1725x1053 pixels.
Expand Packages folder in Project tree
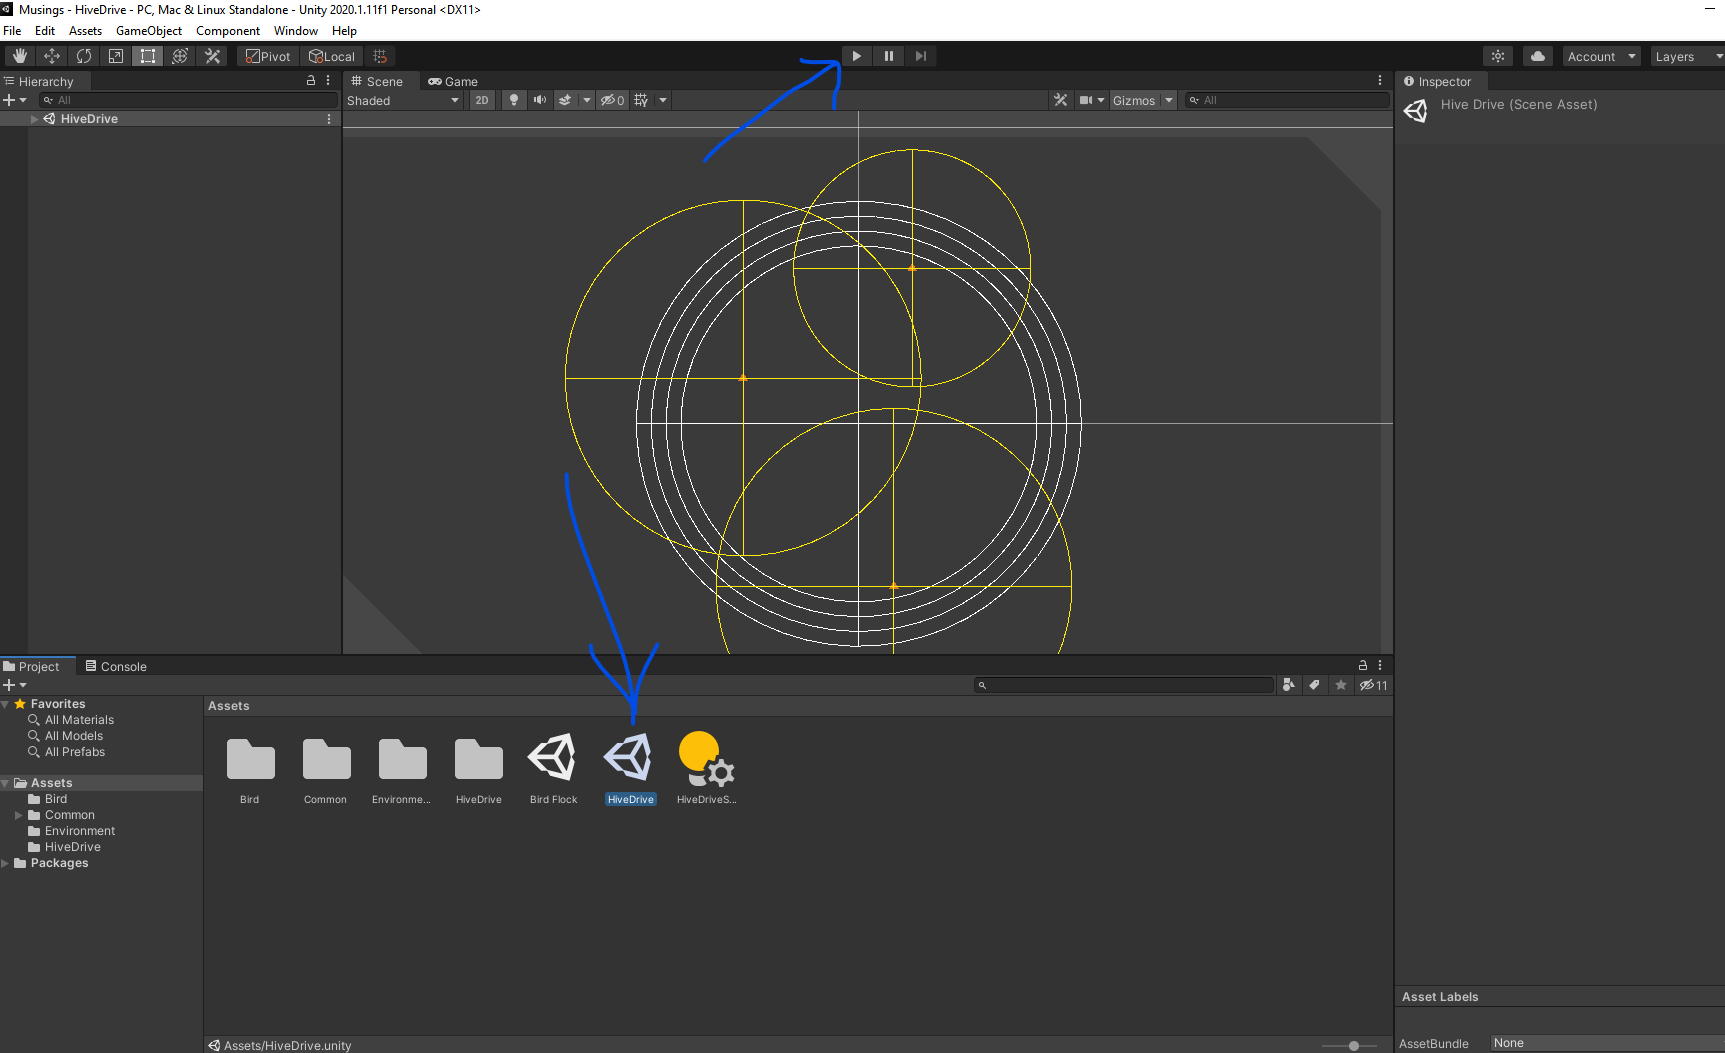6,863
